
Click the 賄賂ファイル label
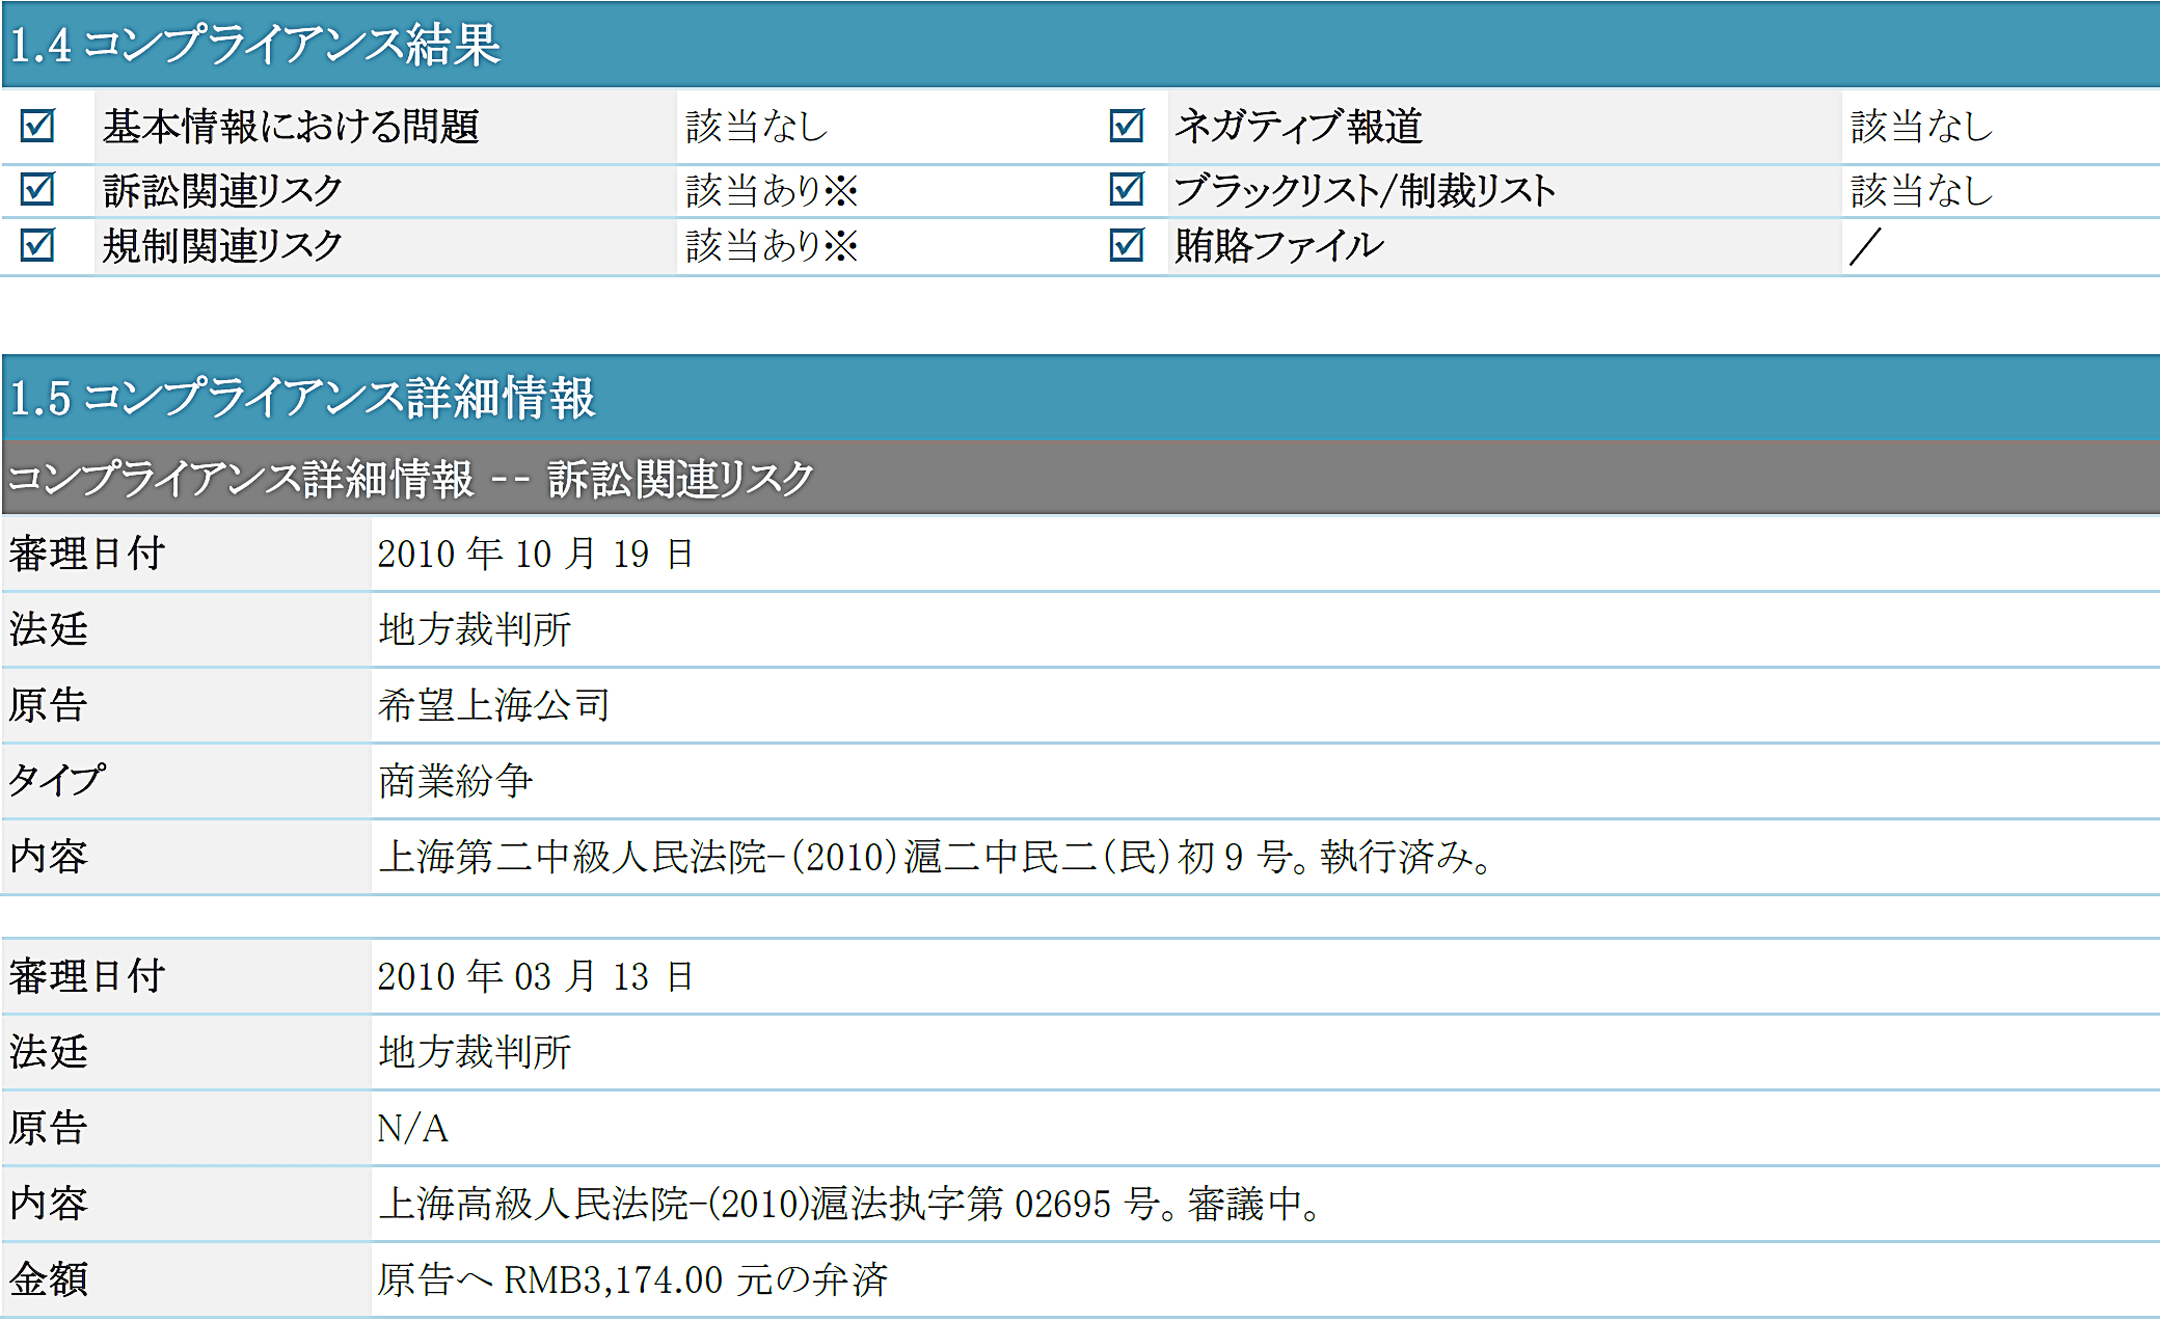pyautogui.click(x=1279, y=246)
